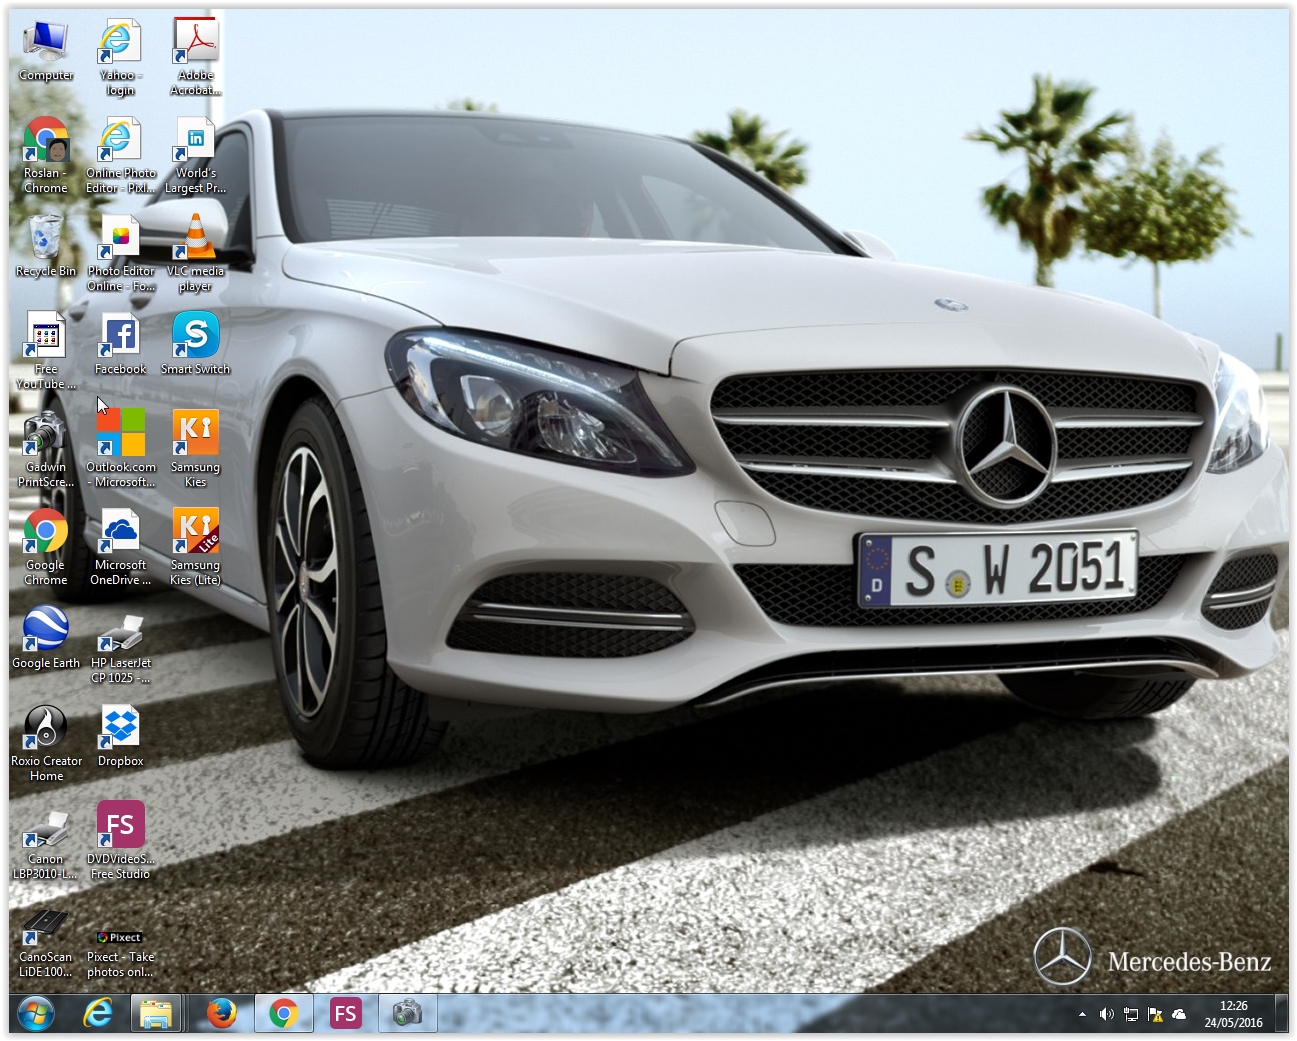
Task: Open the Dropbox desktop shortcut
Action: coord(120,736)
